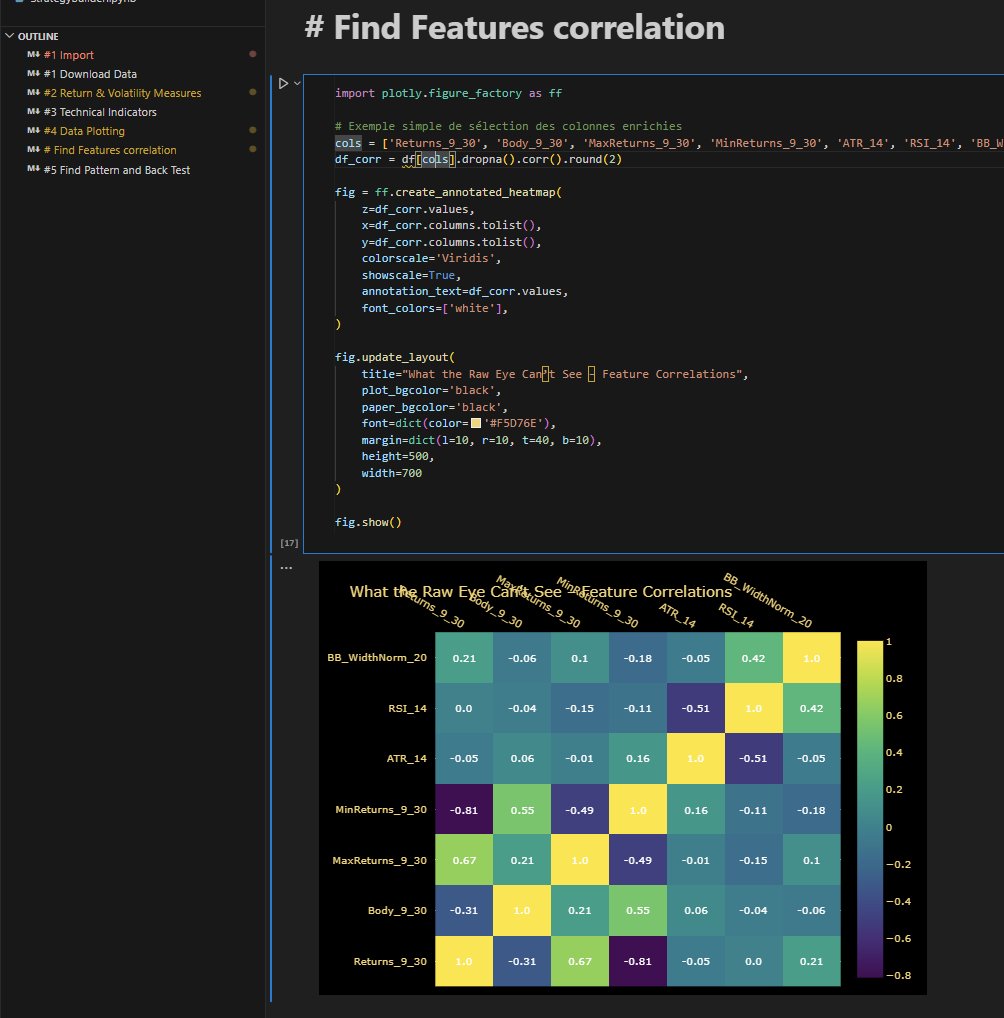Open the #F5D76E color picker swatch in code

pos(475,423)
